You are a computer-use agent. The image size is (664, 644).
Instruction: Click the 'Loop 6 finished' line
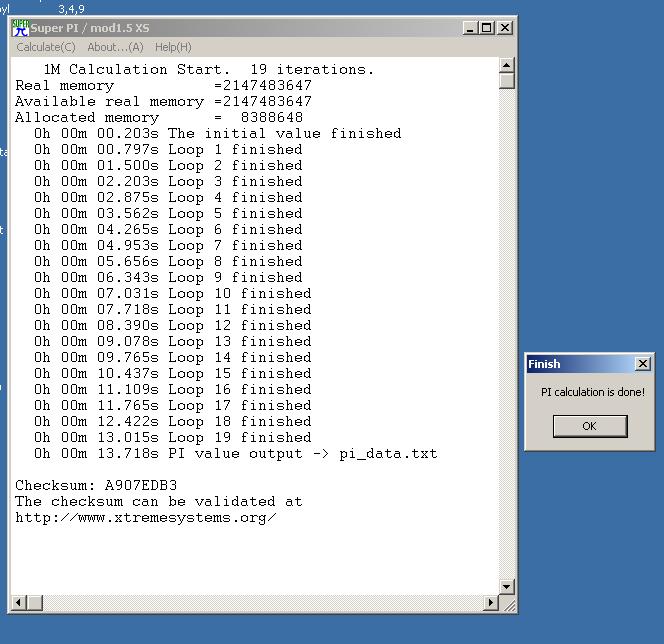168,229
